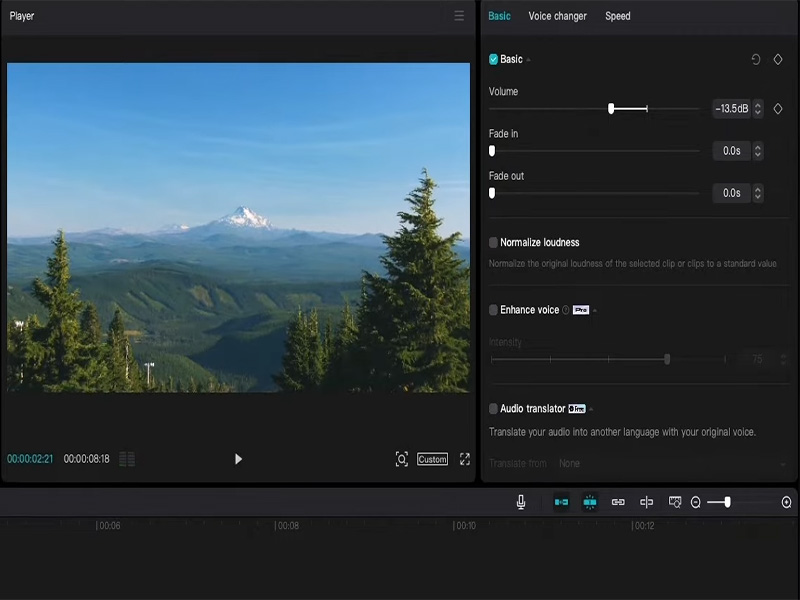Enable the Enhance voice option
The width and height of the screenshot is (800, 600).
[492, 310]
